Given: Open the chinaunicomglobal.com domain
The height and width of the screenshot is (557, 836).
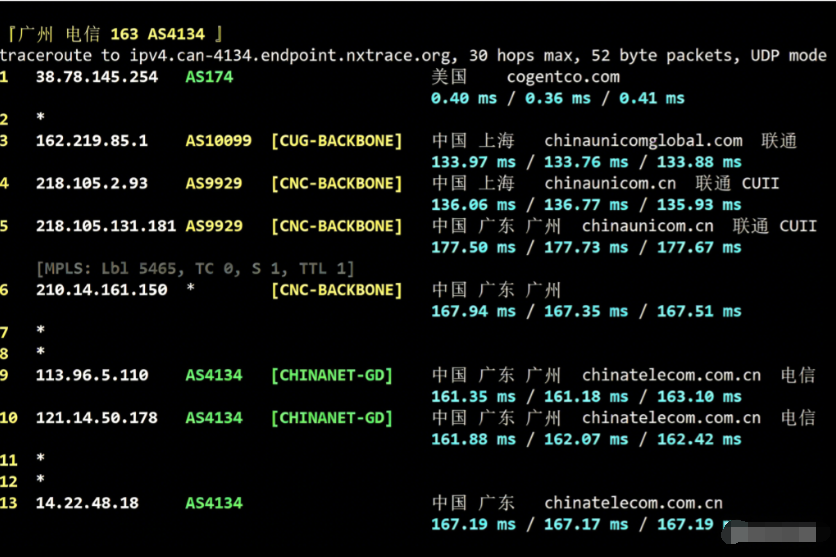Looking at the screenshot, I should (643, 141).
